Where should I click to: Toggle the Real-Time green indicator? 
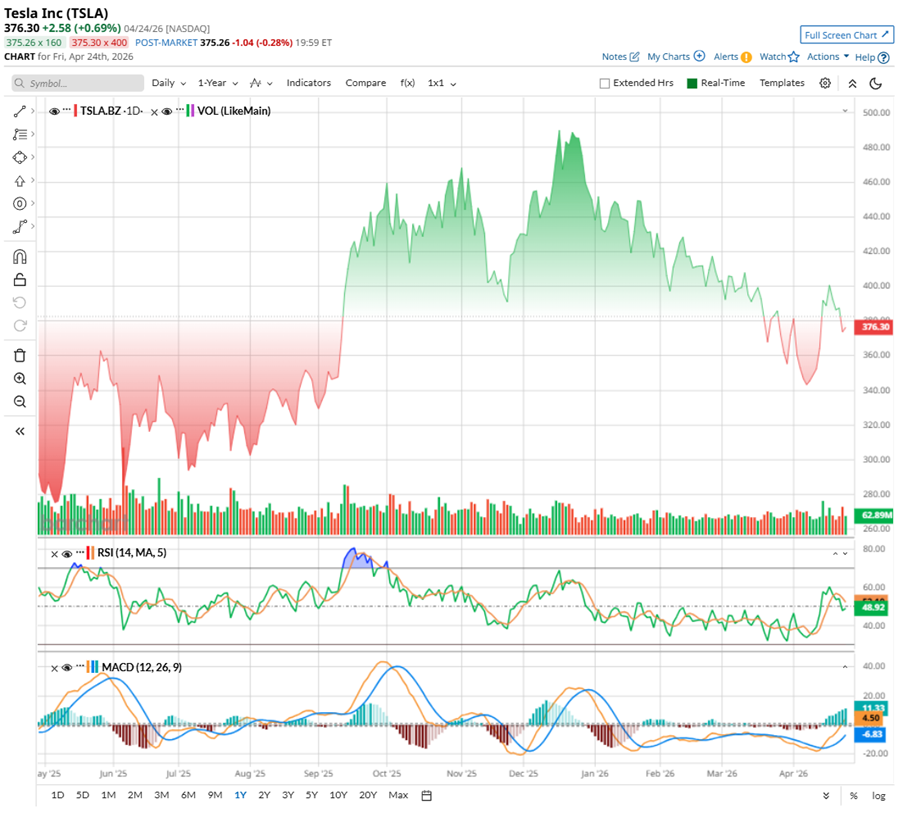[x=692, y=83]
